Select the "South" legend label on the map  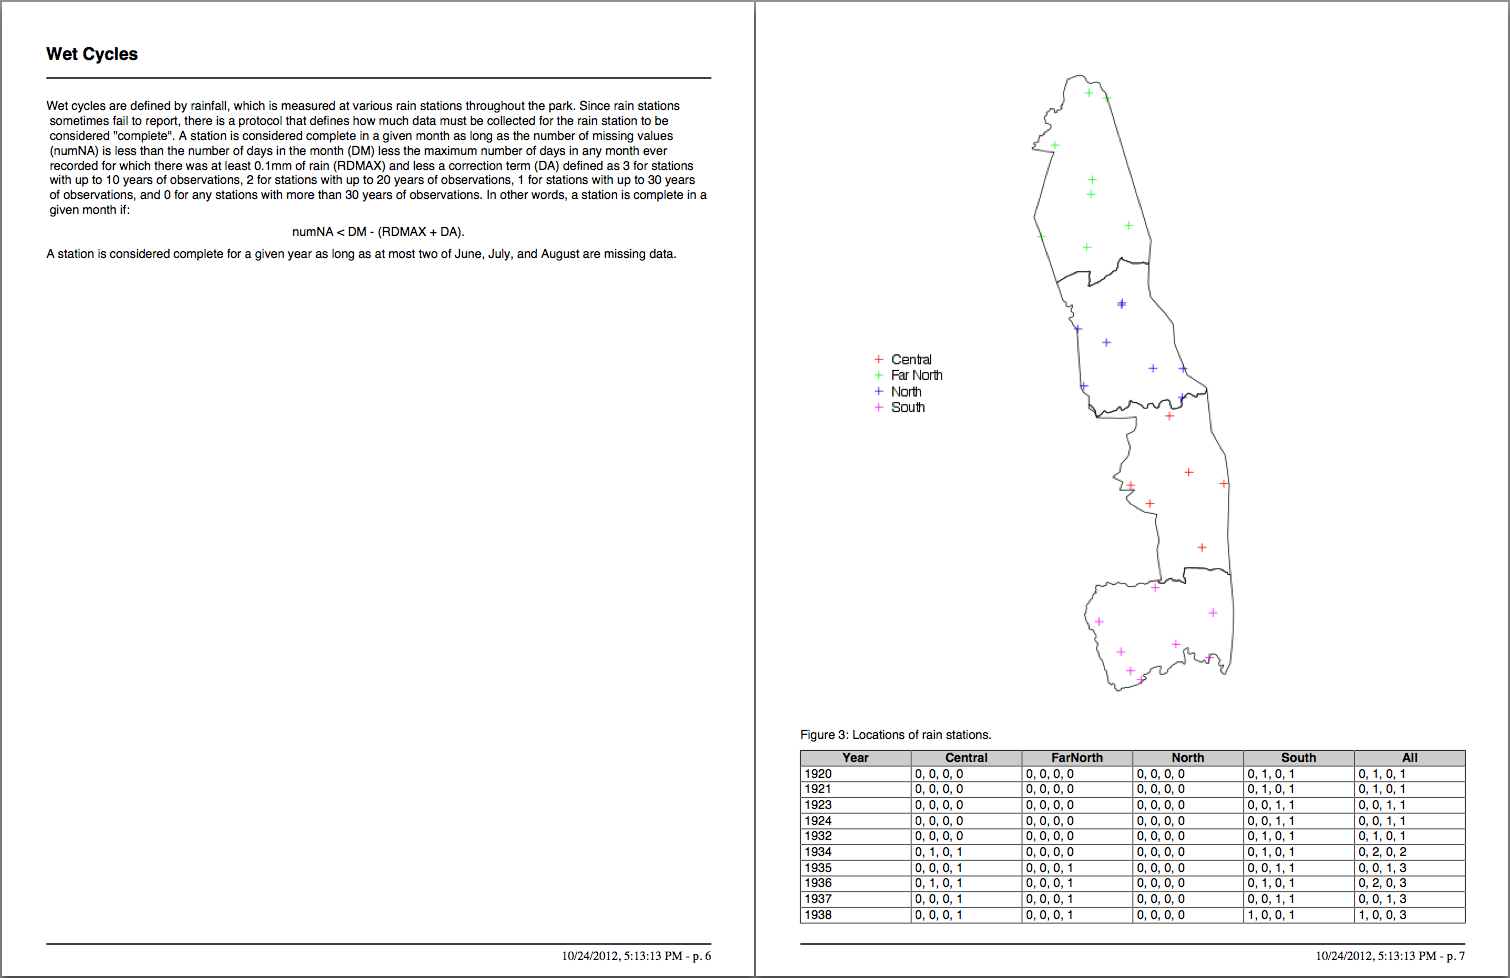tap(908, 407)
